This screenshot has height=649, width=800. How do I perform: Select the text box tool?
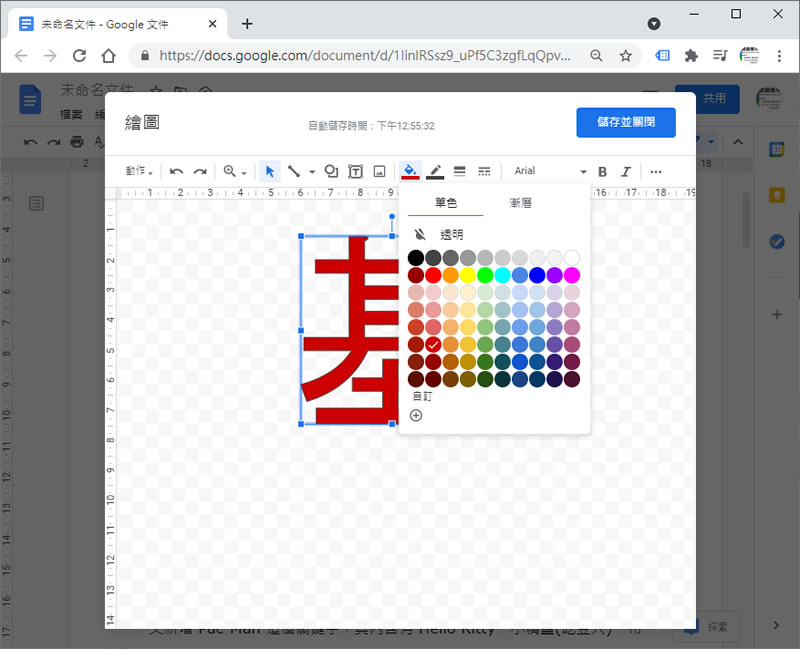tap(355, 171)
